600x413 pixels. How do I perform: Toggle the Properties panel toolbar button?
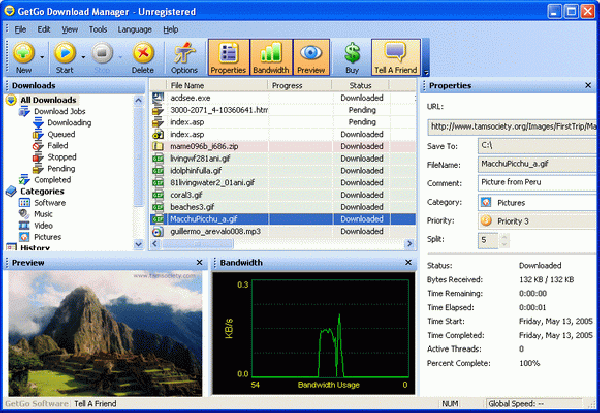pyautogui.click(x=229, y=57)
